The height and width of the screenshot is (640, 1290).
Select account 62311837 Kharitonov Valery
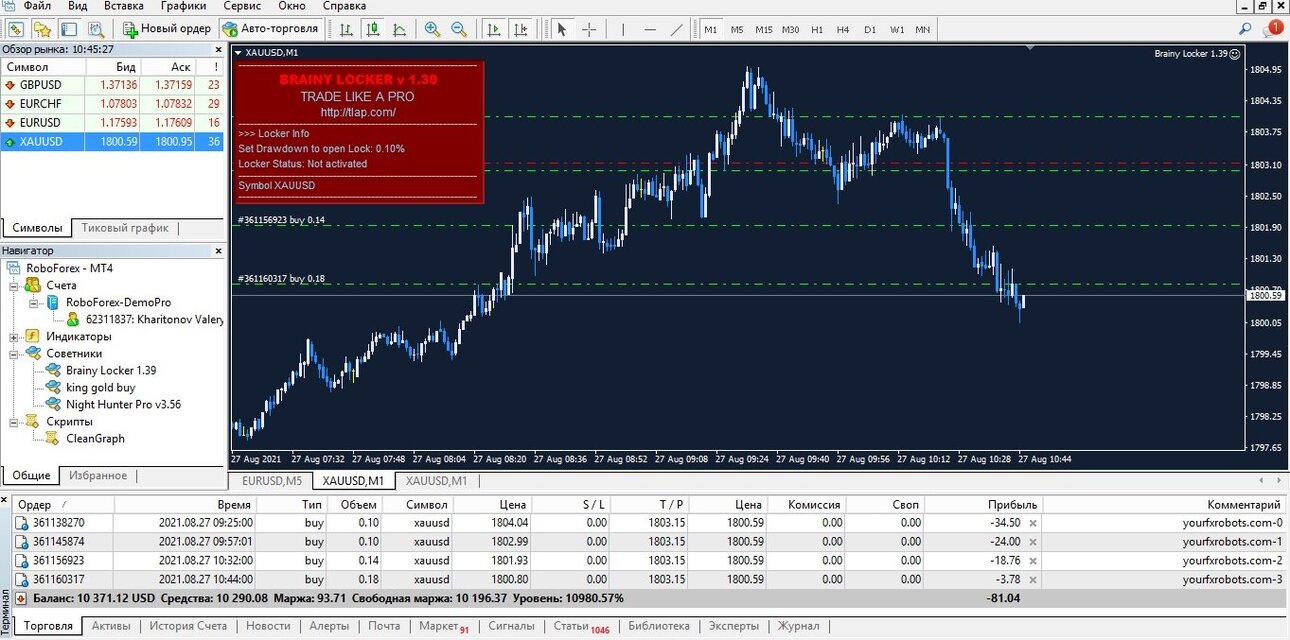(x=154, y=319)
